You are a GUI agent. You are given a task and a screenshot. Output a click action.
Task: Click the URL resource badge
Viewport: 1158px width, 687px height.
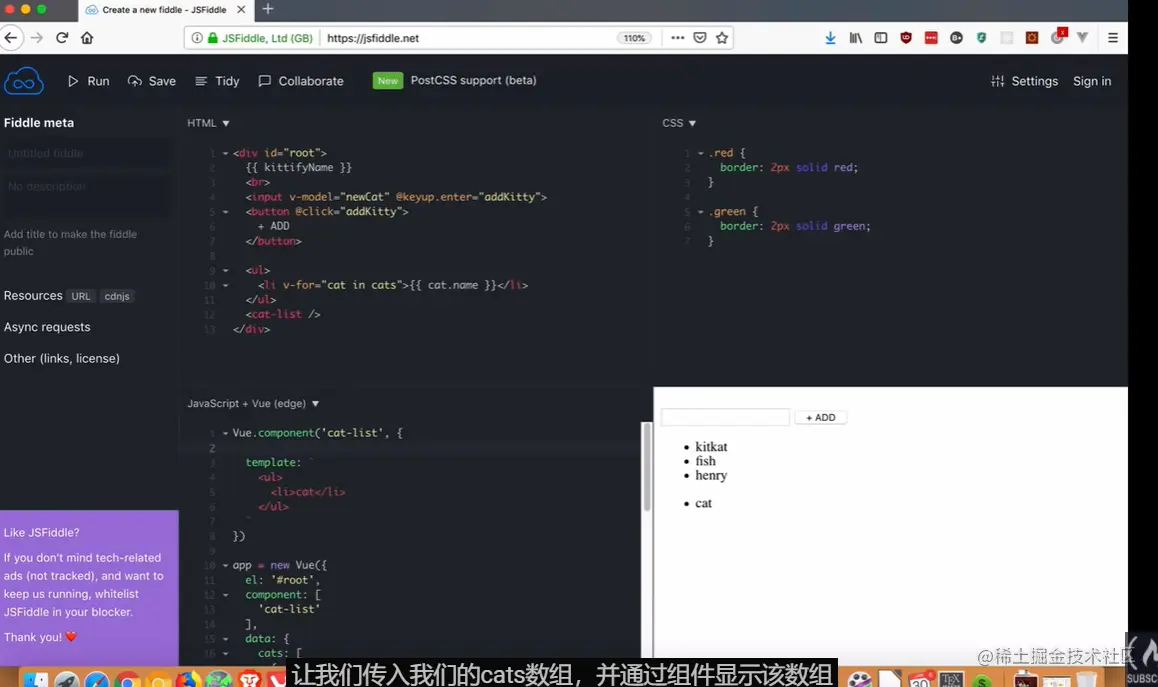(x=80, y=296)
